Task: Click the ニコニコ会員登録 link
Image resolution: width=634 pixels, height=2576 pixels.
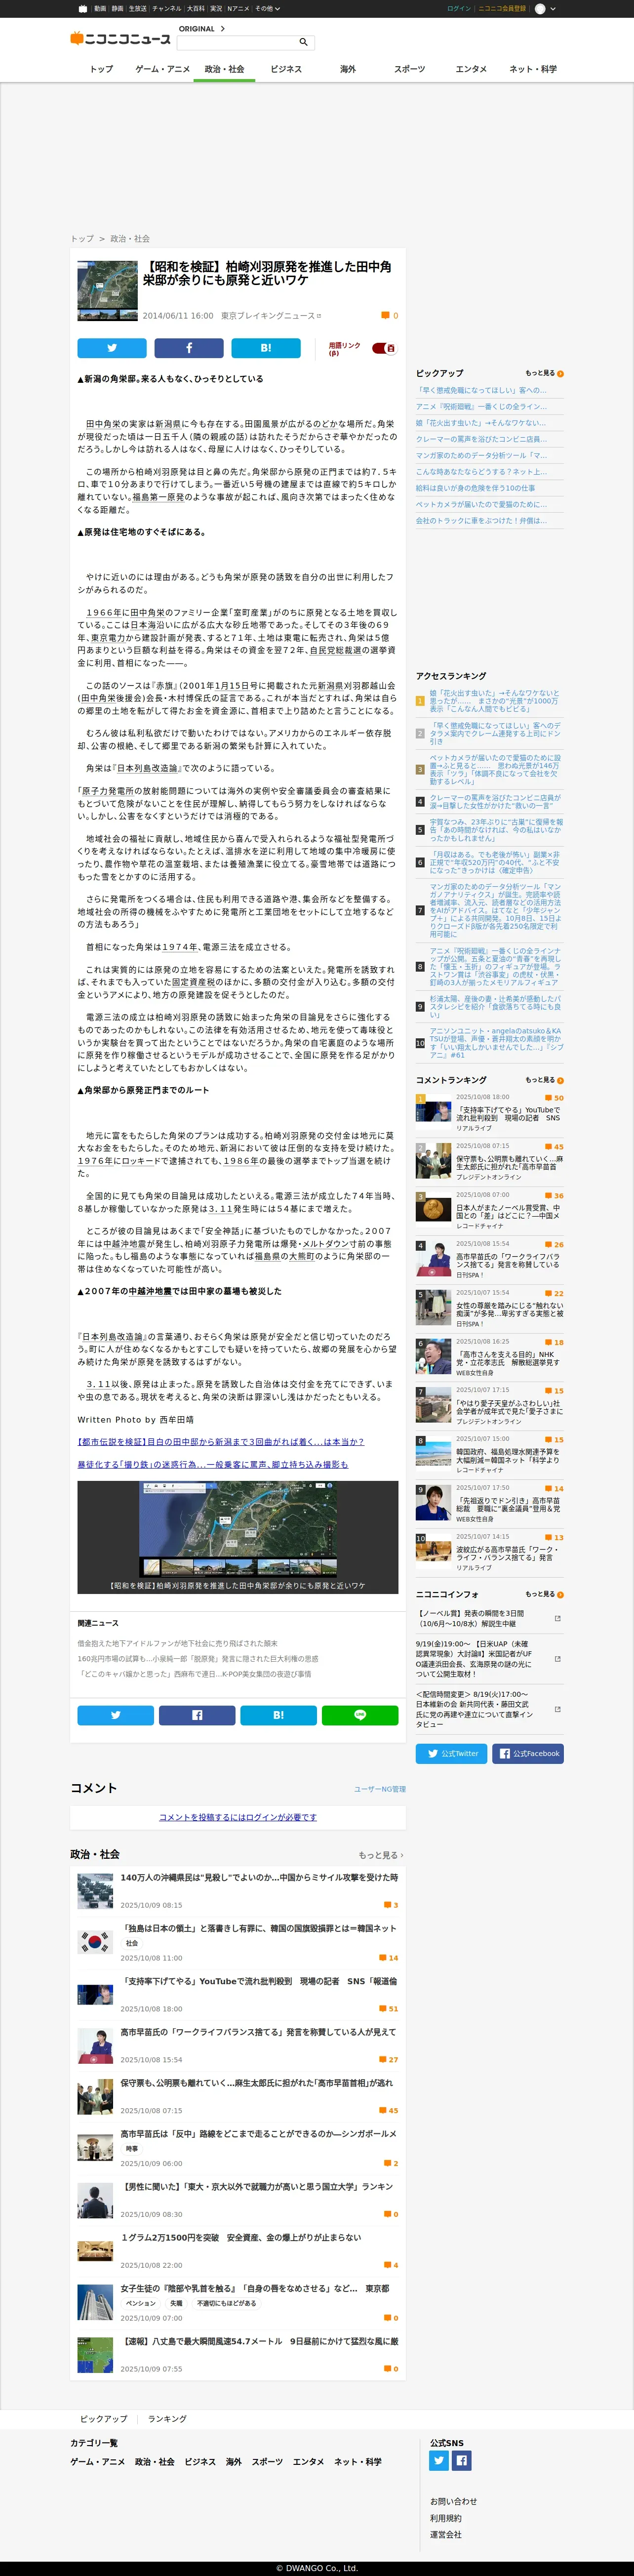Action: (x=501, y=8)
